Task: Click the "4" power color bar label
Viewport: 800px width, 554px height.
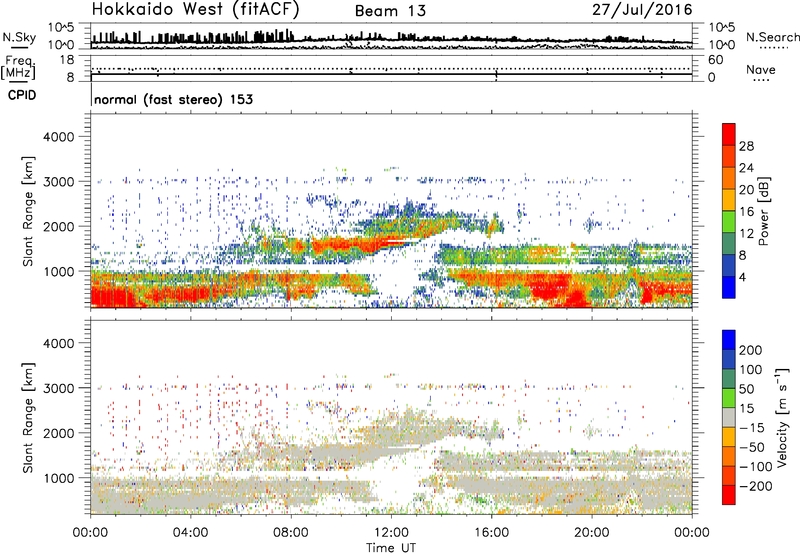Action: pyautogui.click(x=742, y=277)
